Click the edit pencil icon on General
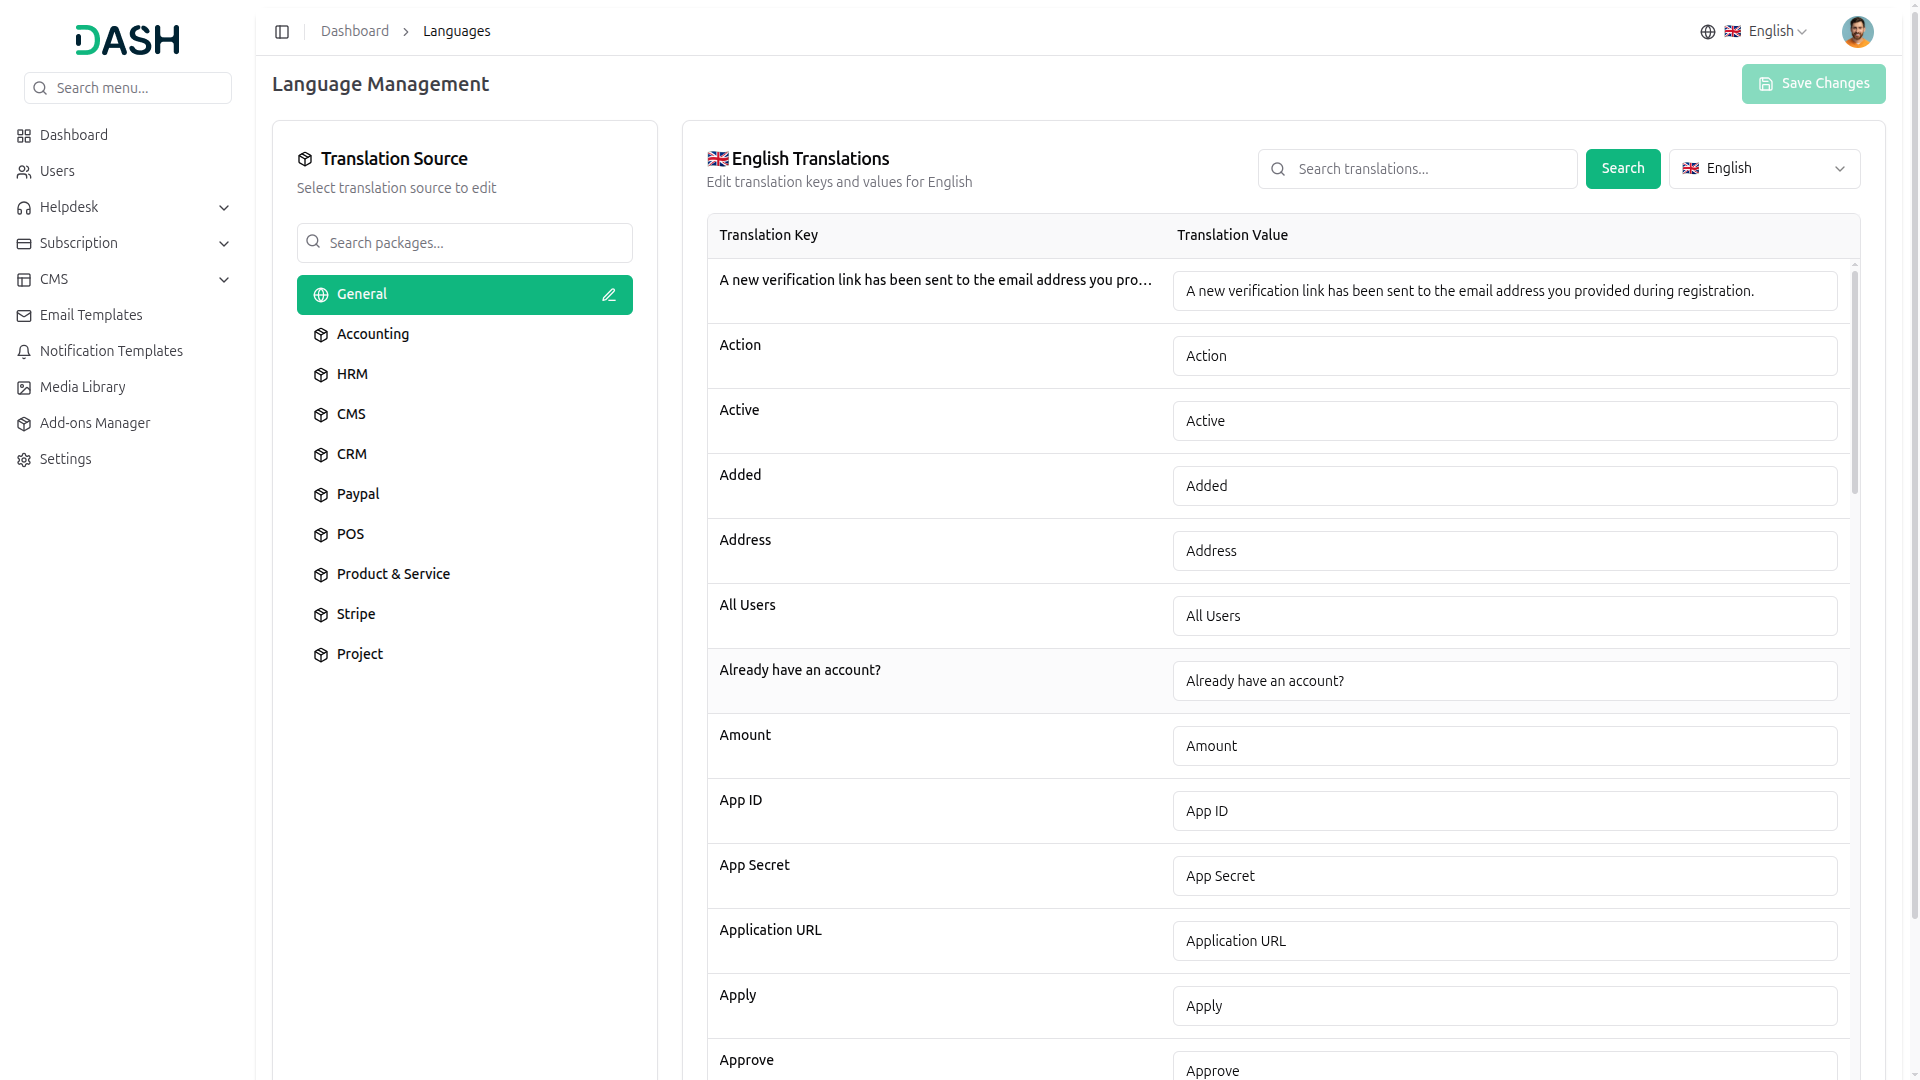This screenshot has height=1080, width=1920. pyautogui.click(x=609, y=295)
